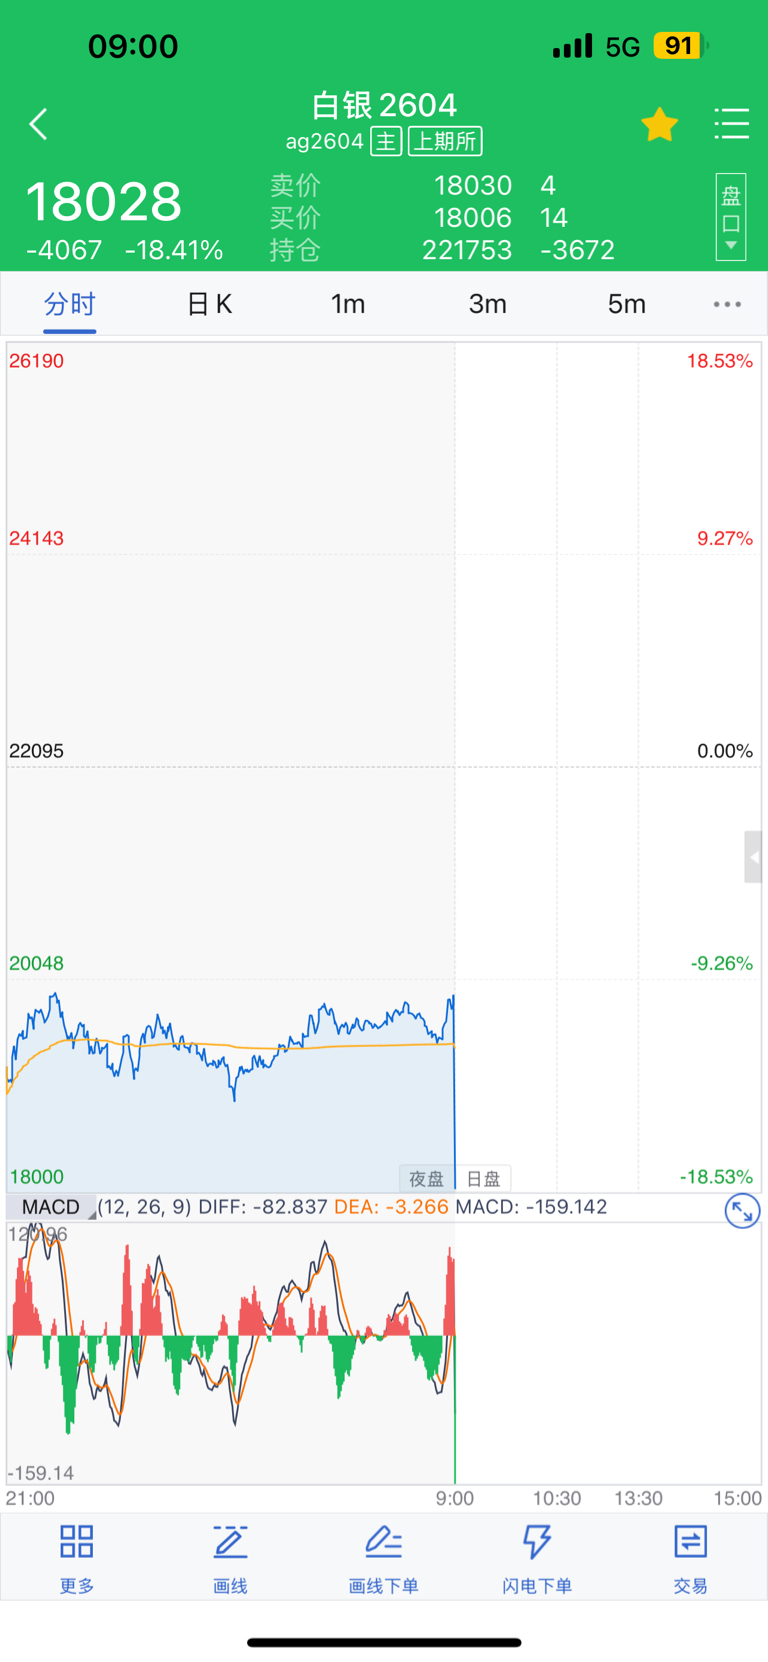Switch to the 日K tab

[209, 304]
